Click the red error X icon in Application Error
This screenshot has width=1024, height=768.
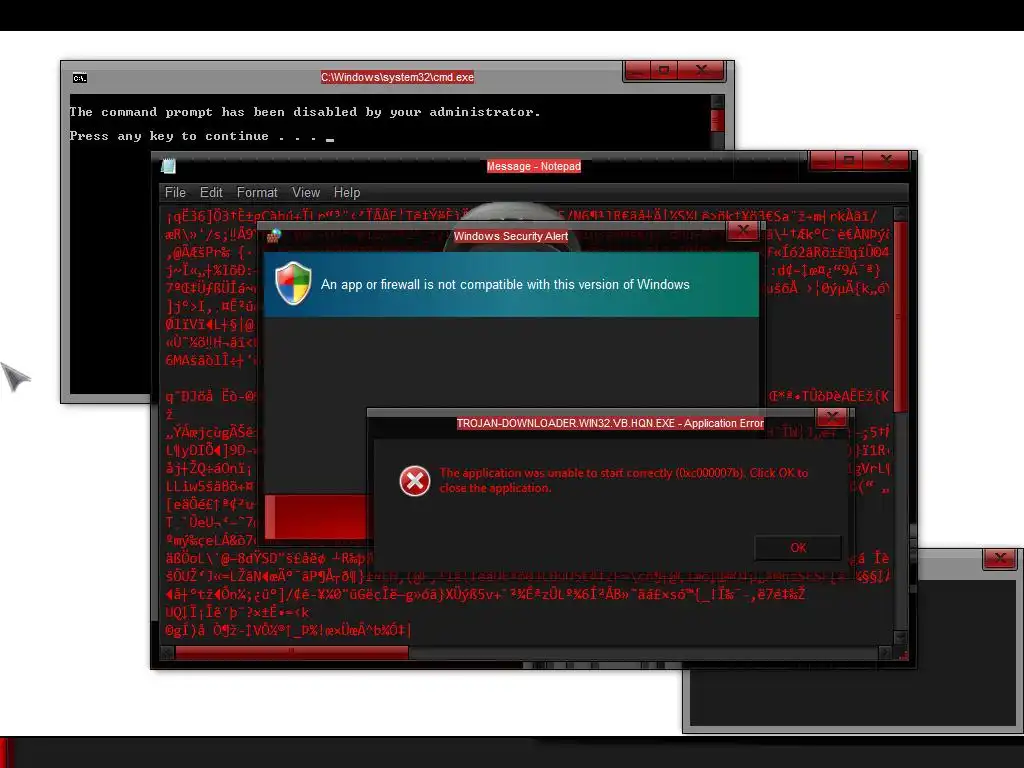pyautogui.click(x=415, y=481)
